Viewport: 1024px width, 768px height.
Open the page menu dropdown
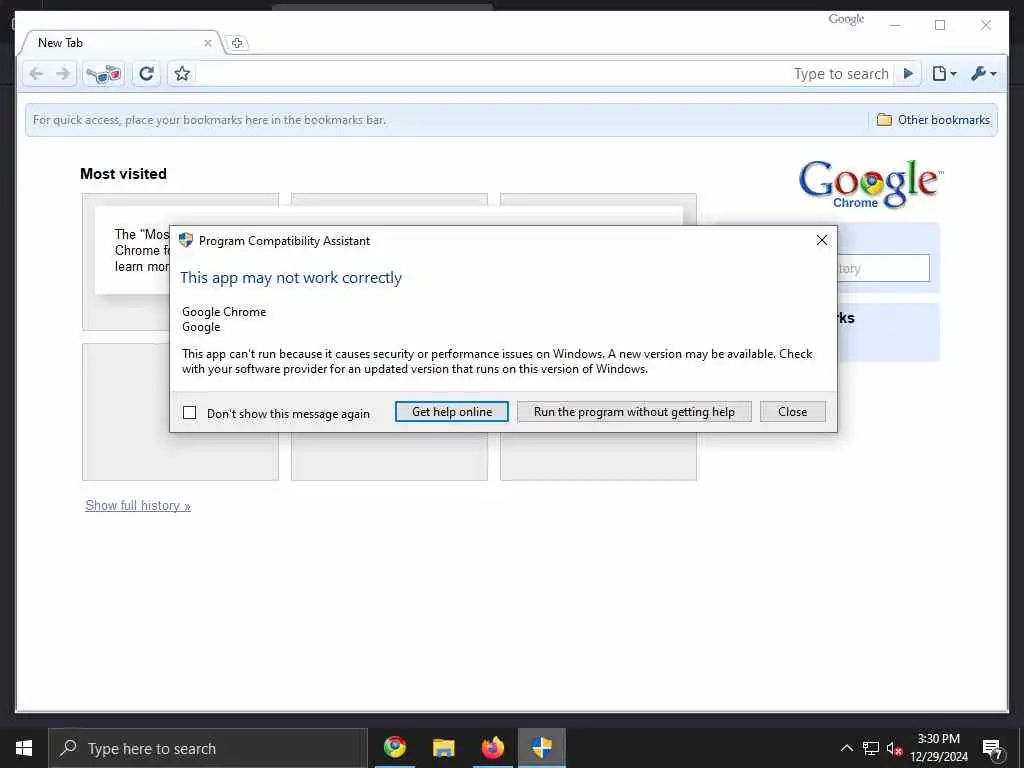coord(944,74)
